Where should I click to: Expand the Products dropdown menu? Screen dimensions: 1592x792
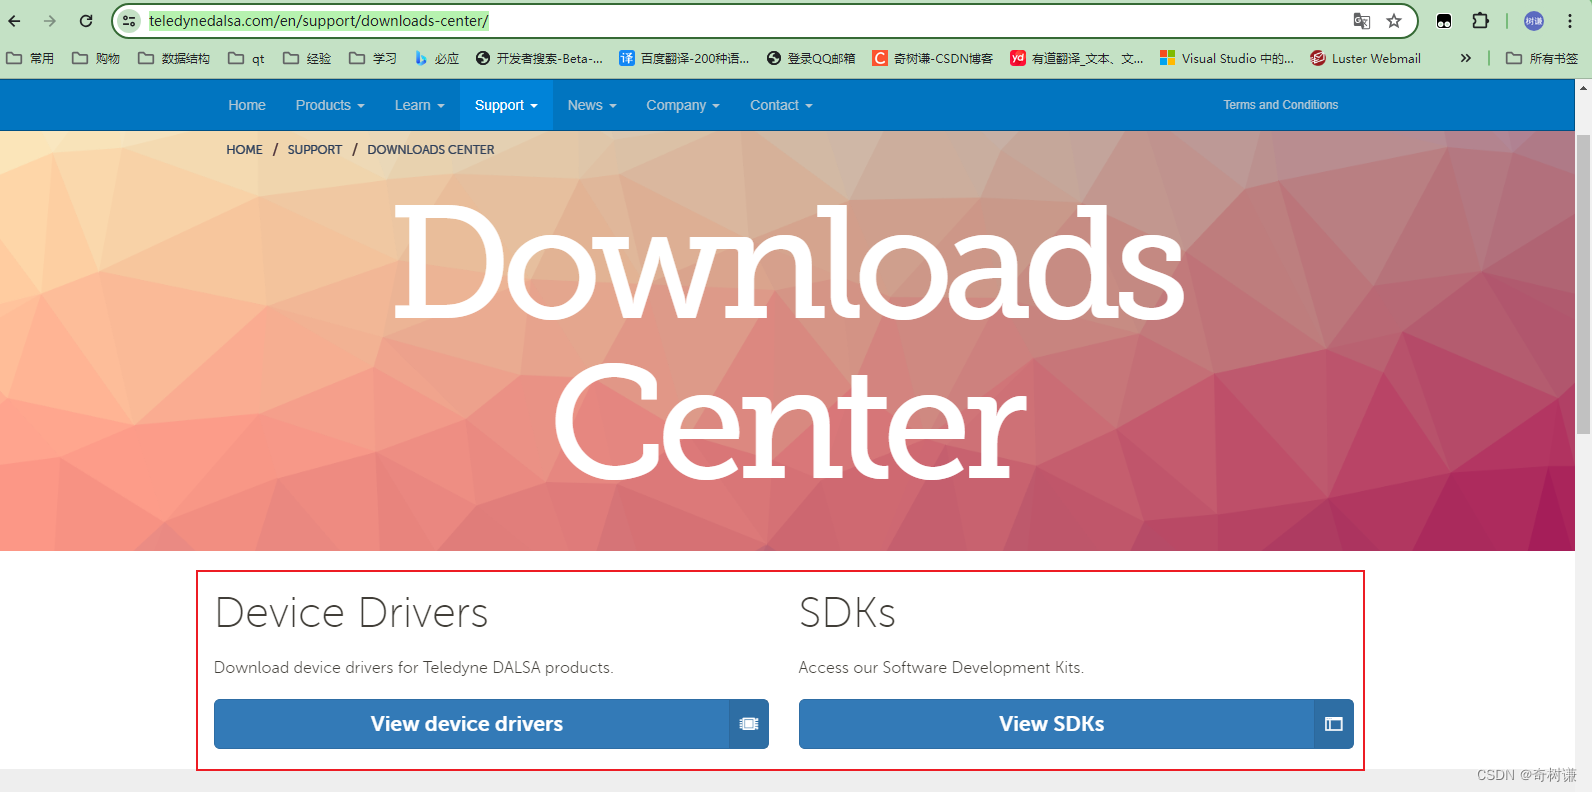click(330, 105)
